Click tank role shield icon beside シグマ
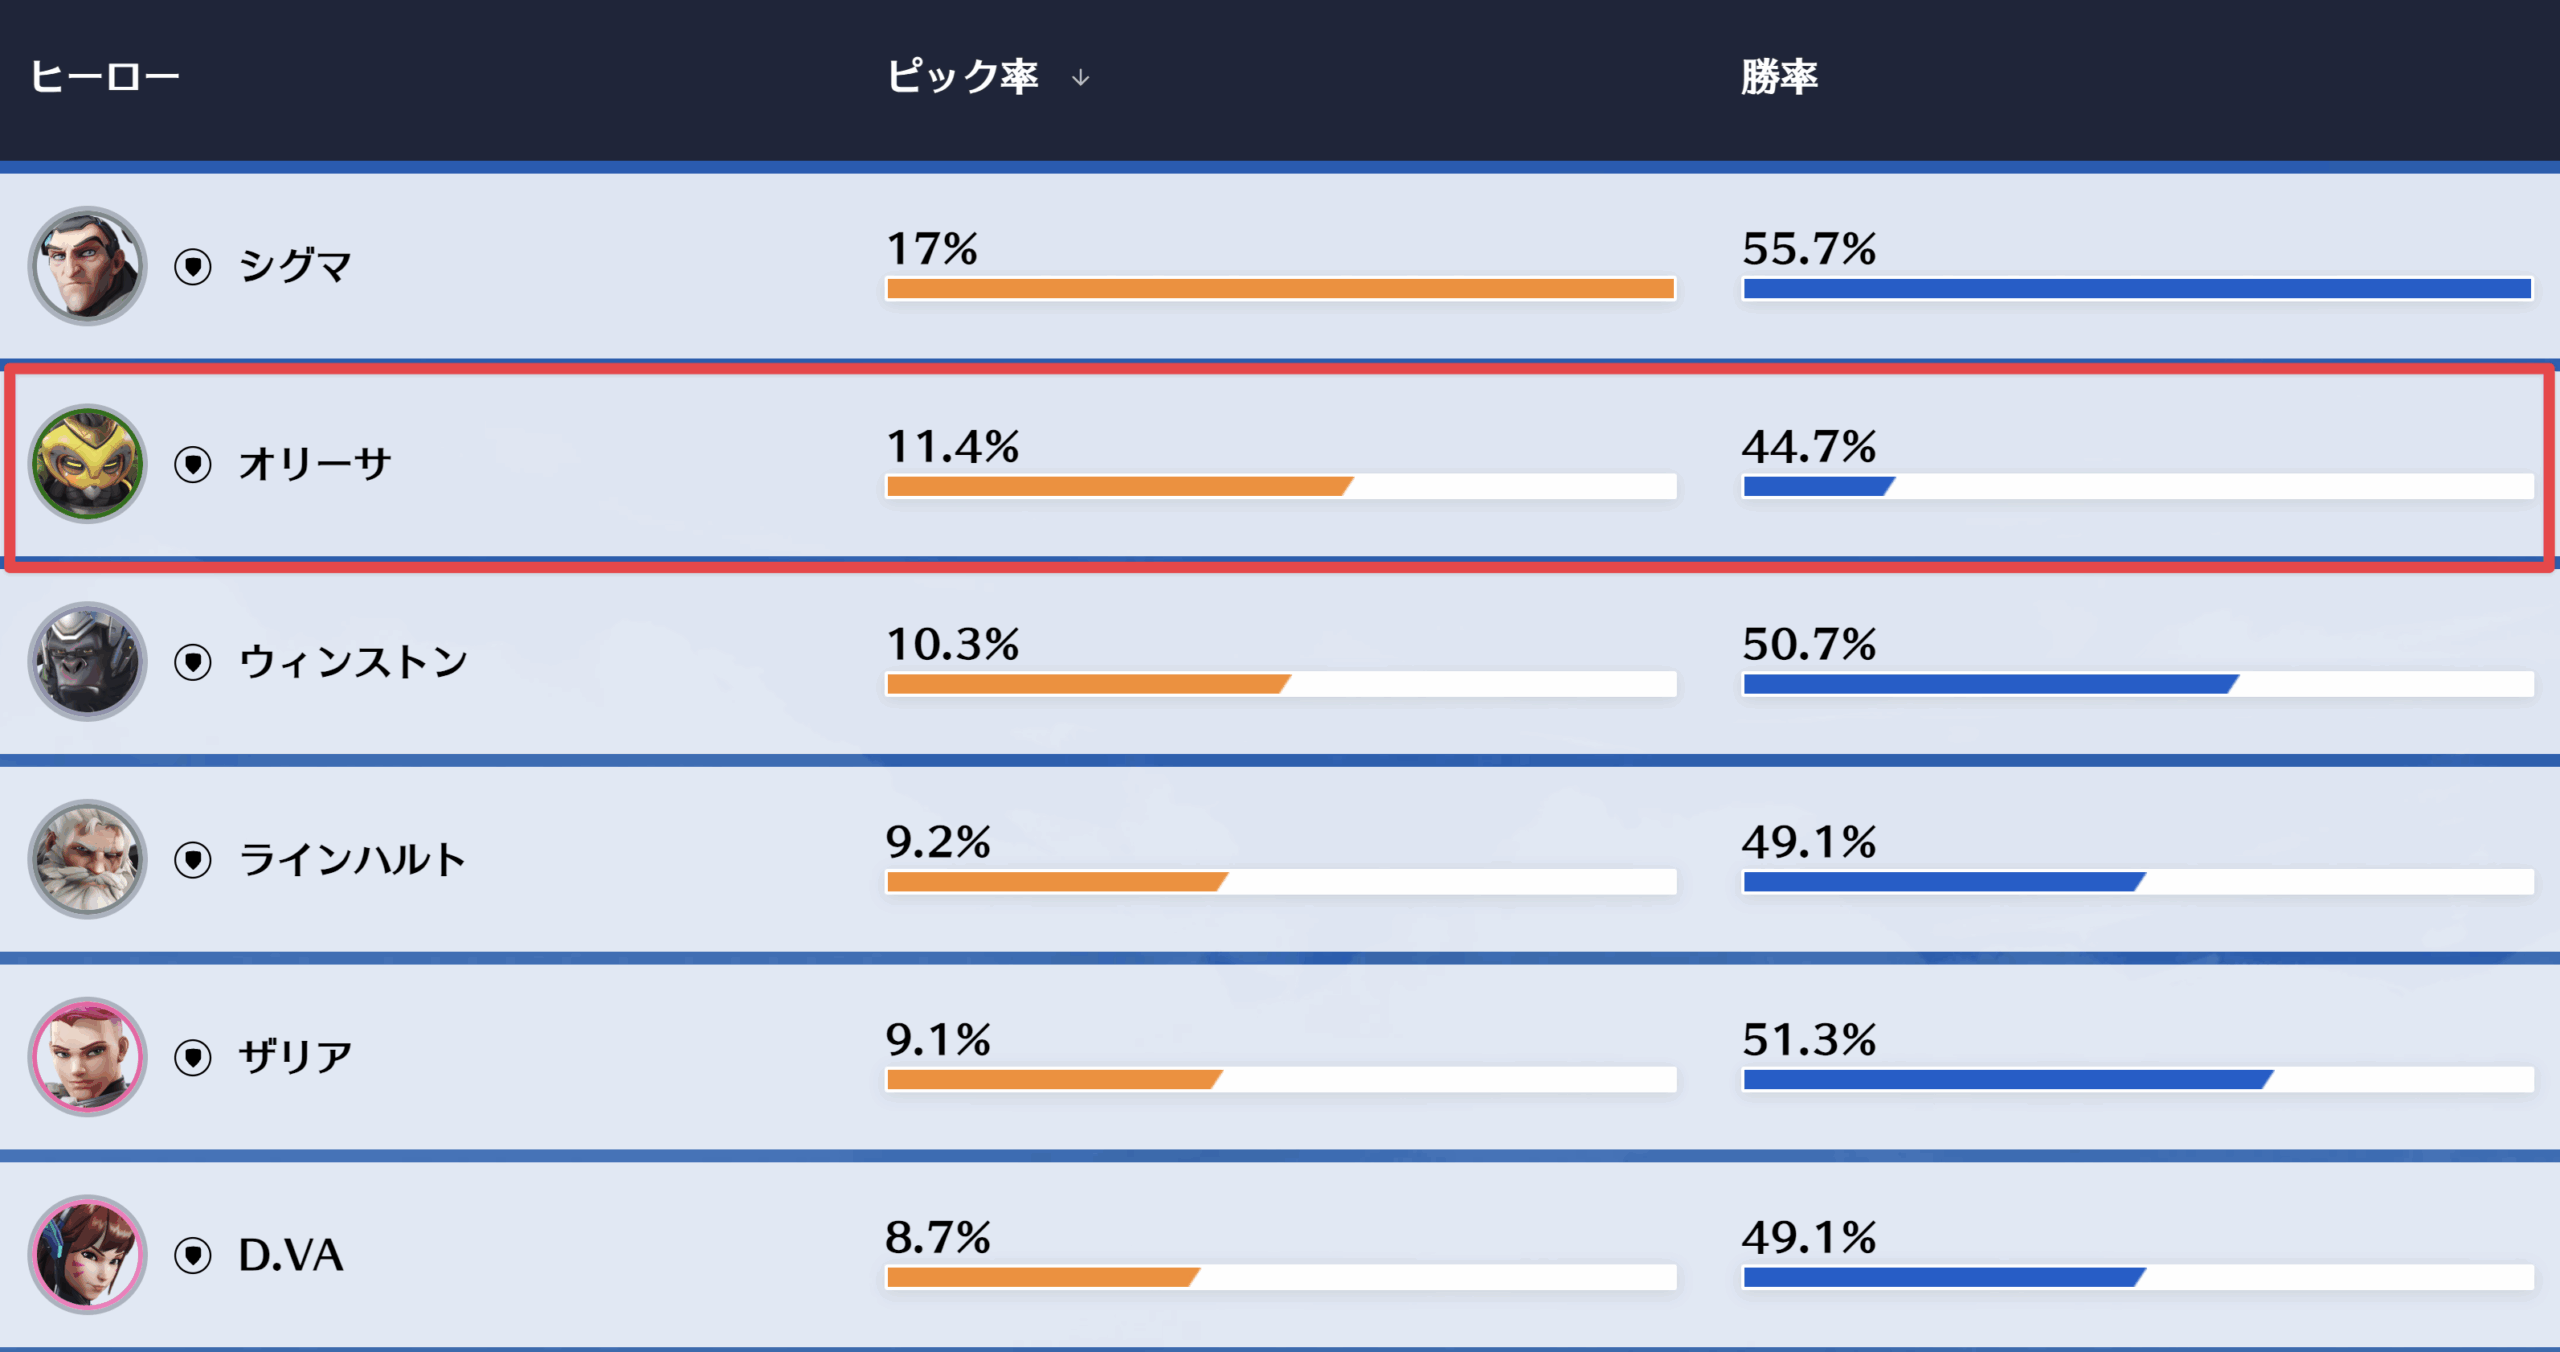Image resolution: width=2560 pixels, height=1352 pixels. point(193,267)
